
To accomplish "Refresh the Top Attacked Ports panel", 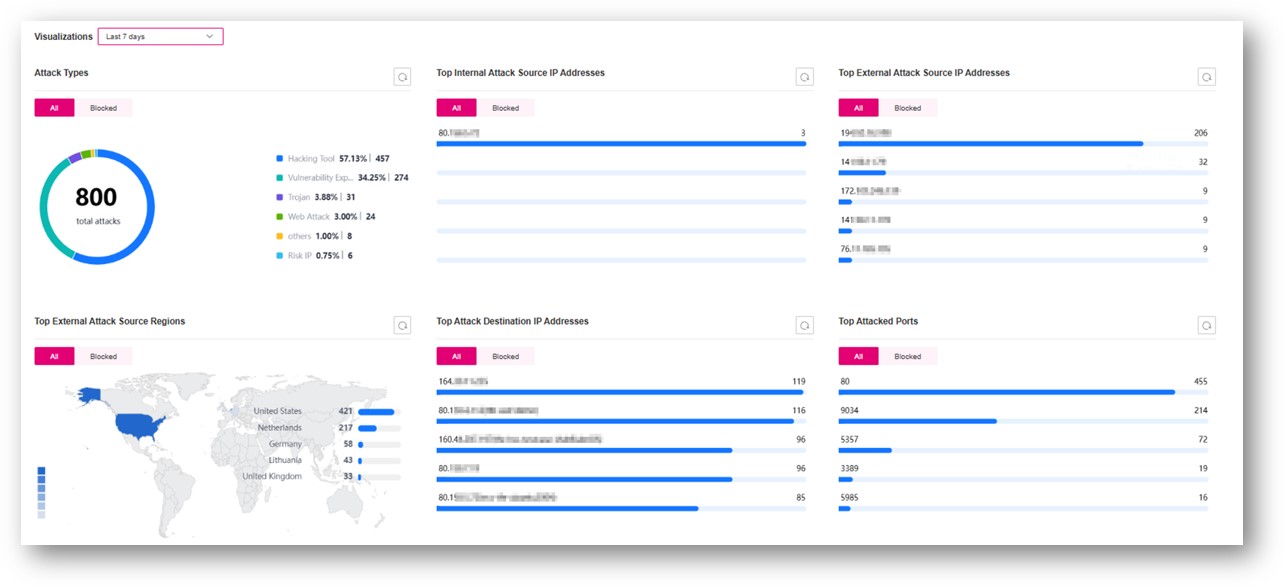I will tap(1206, 325).
